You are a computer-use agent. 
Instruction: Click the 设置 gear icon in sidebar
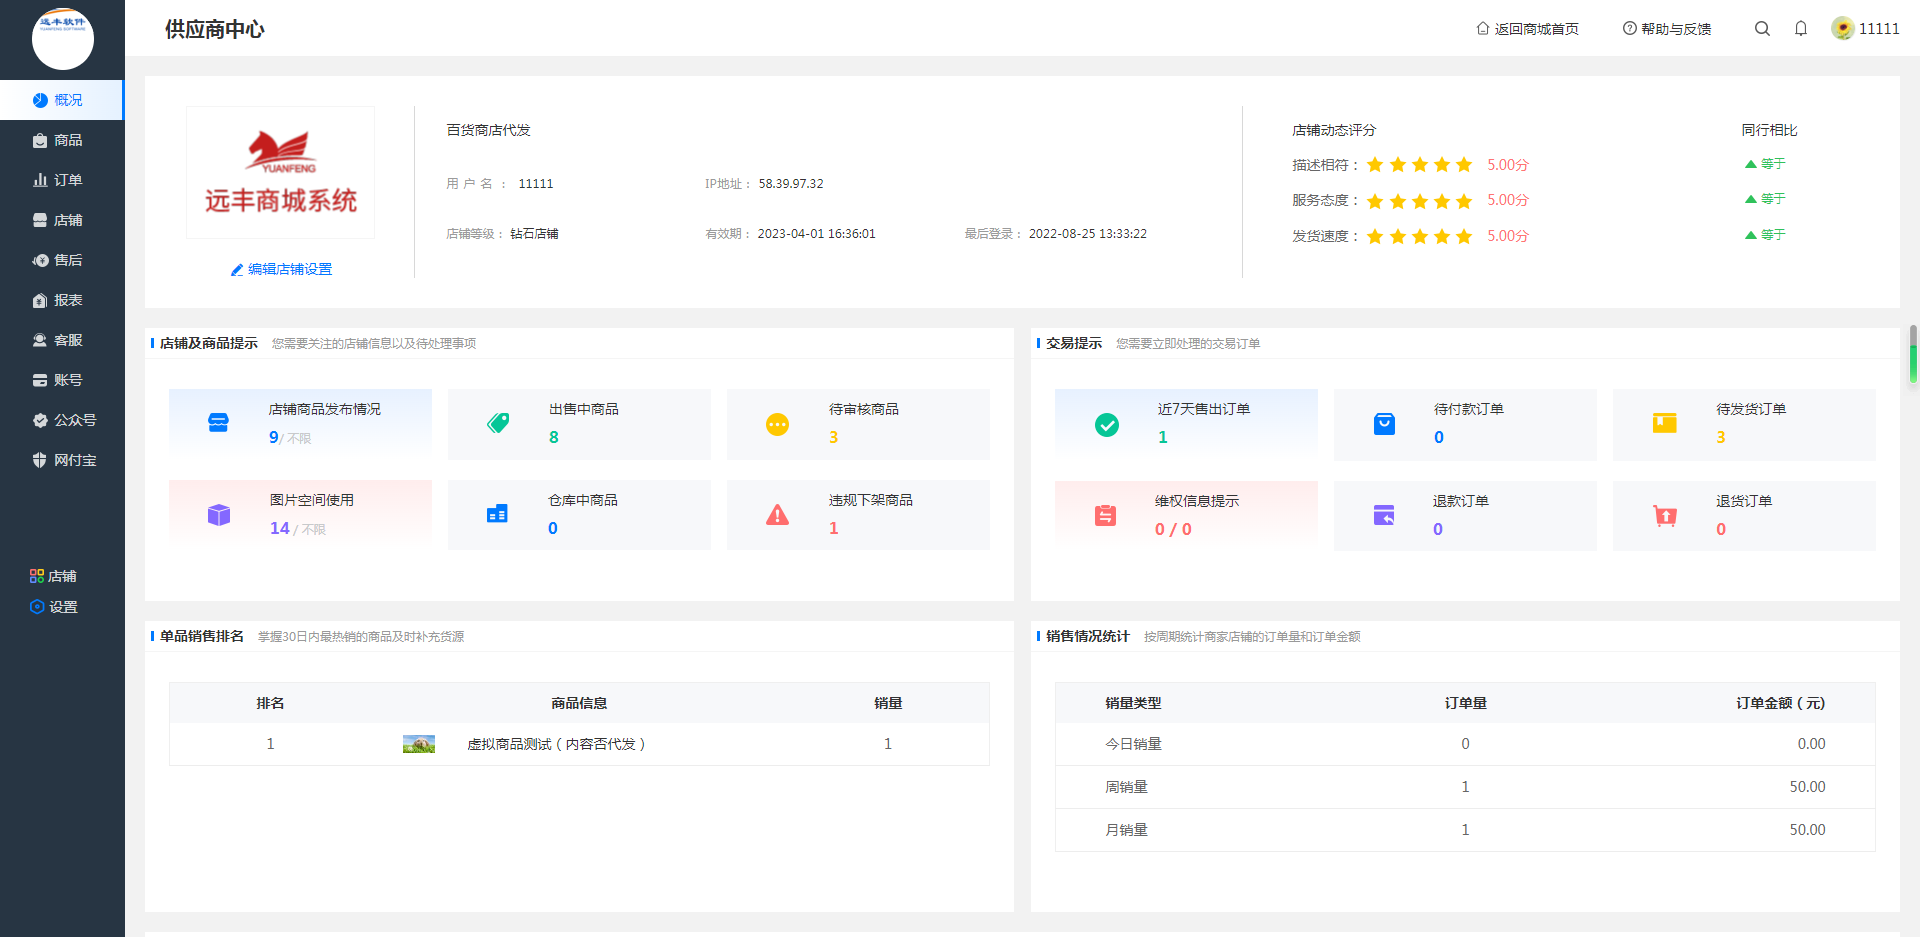(37, 607)
